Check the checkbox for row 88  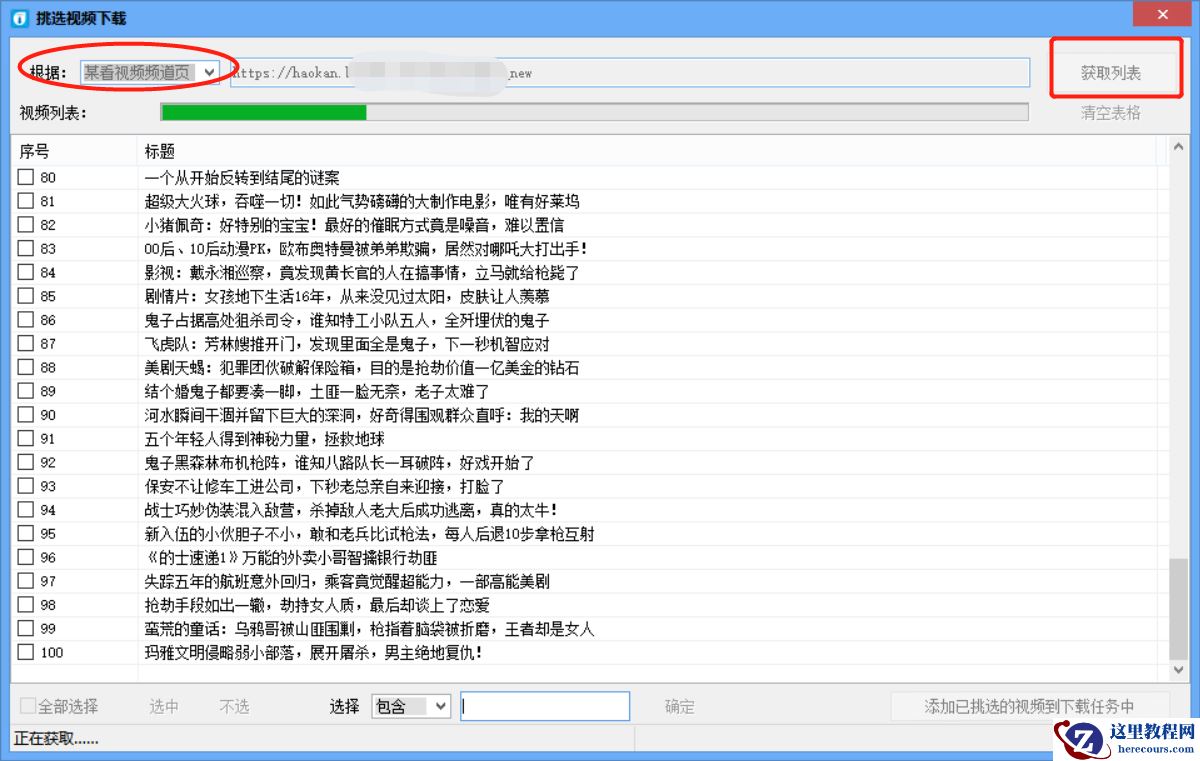tap(26, 367)
